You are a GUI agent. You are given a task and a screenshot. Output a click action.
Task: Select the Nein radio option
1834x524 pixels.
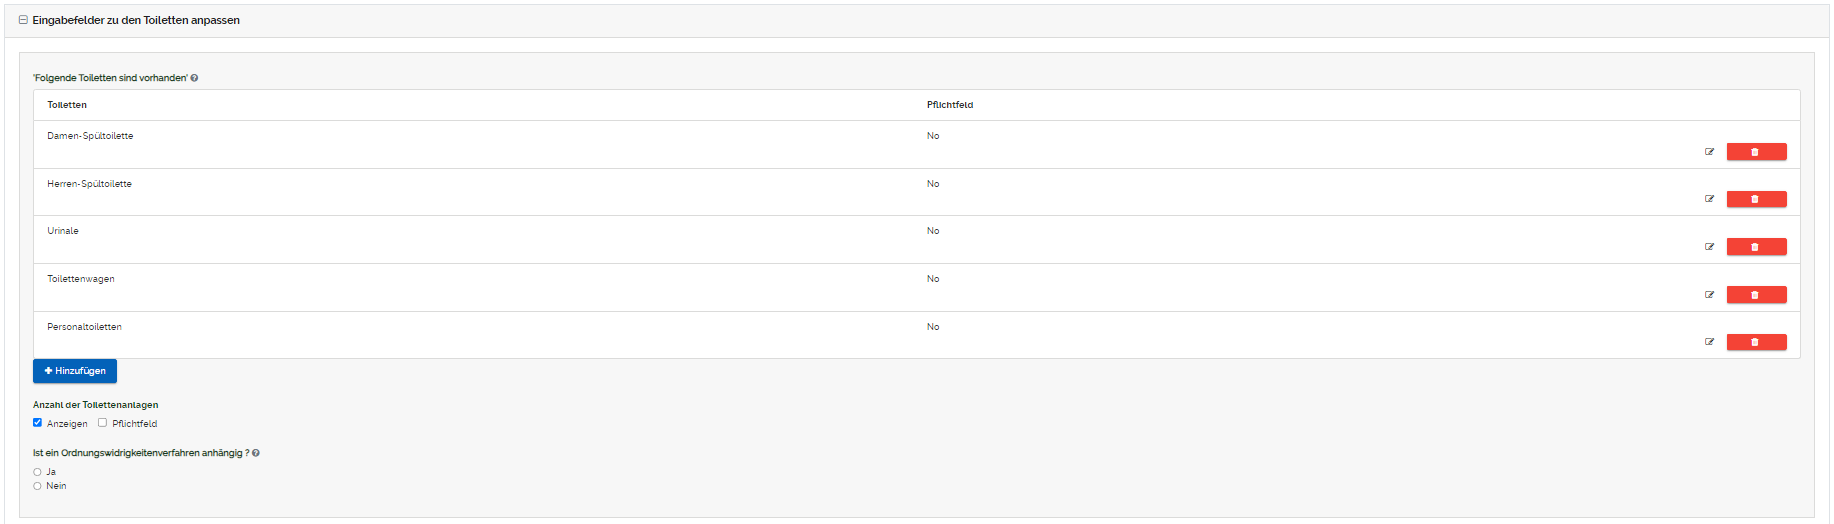(x=38, y=486)
